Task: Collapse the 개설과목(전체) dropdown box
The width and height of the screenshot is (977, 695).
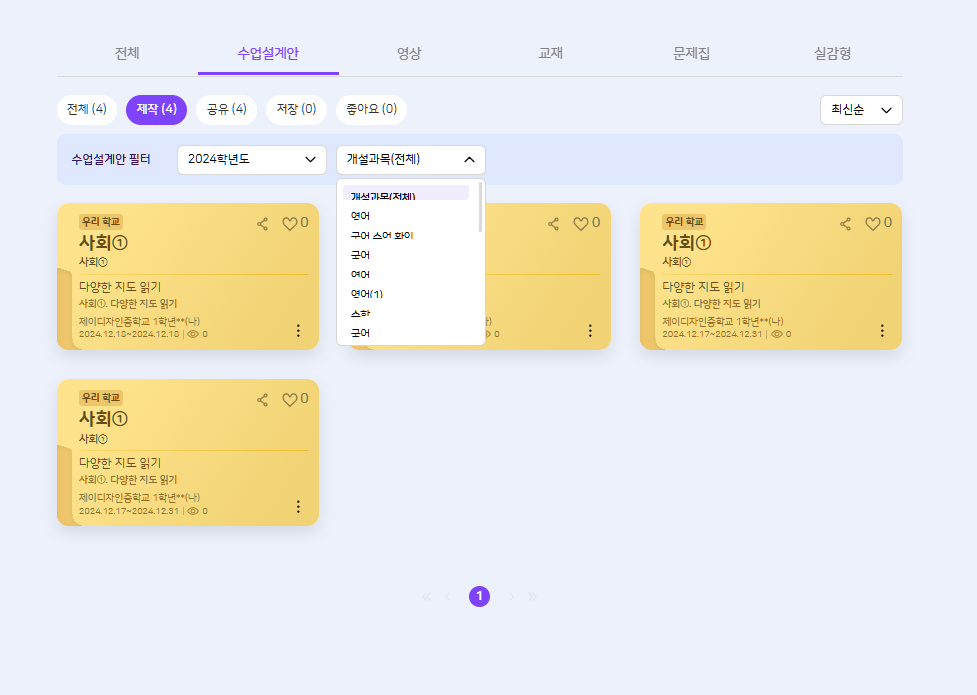Action: pos(411,159)
